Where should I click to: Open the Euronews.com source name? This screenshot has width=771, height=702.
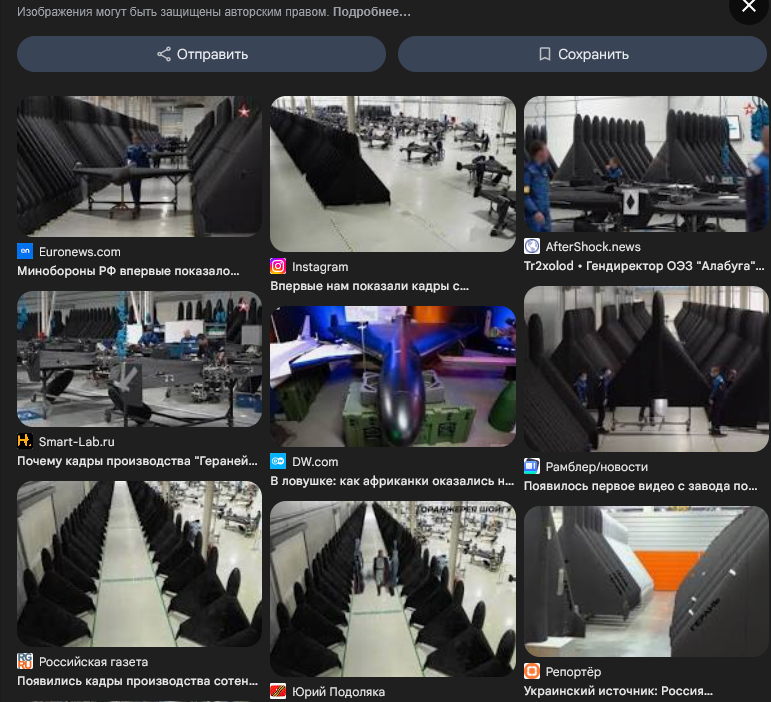point(80,252)
